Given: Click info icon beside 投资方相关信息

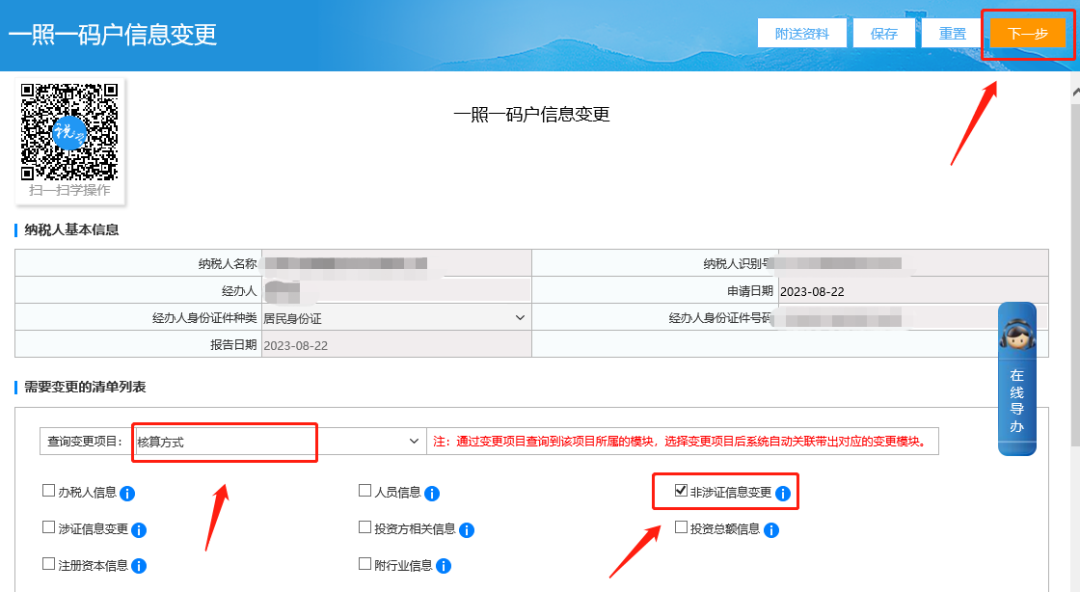Looking at the screenshot, I should 466,530.
